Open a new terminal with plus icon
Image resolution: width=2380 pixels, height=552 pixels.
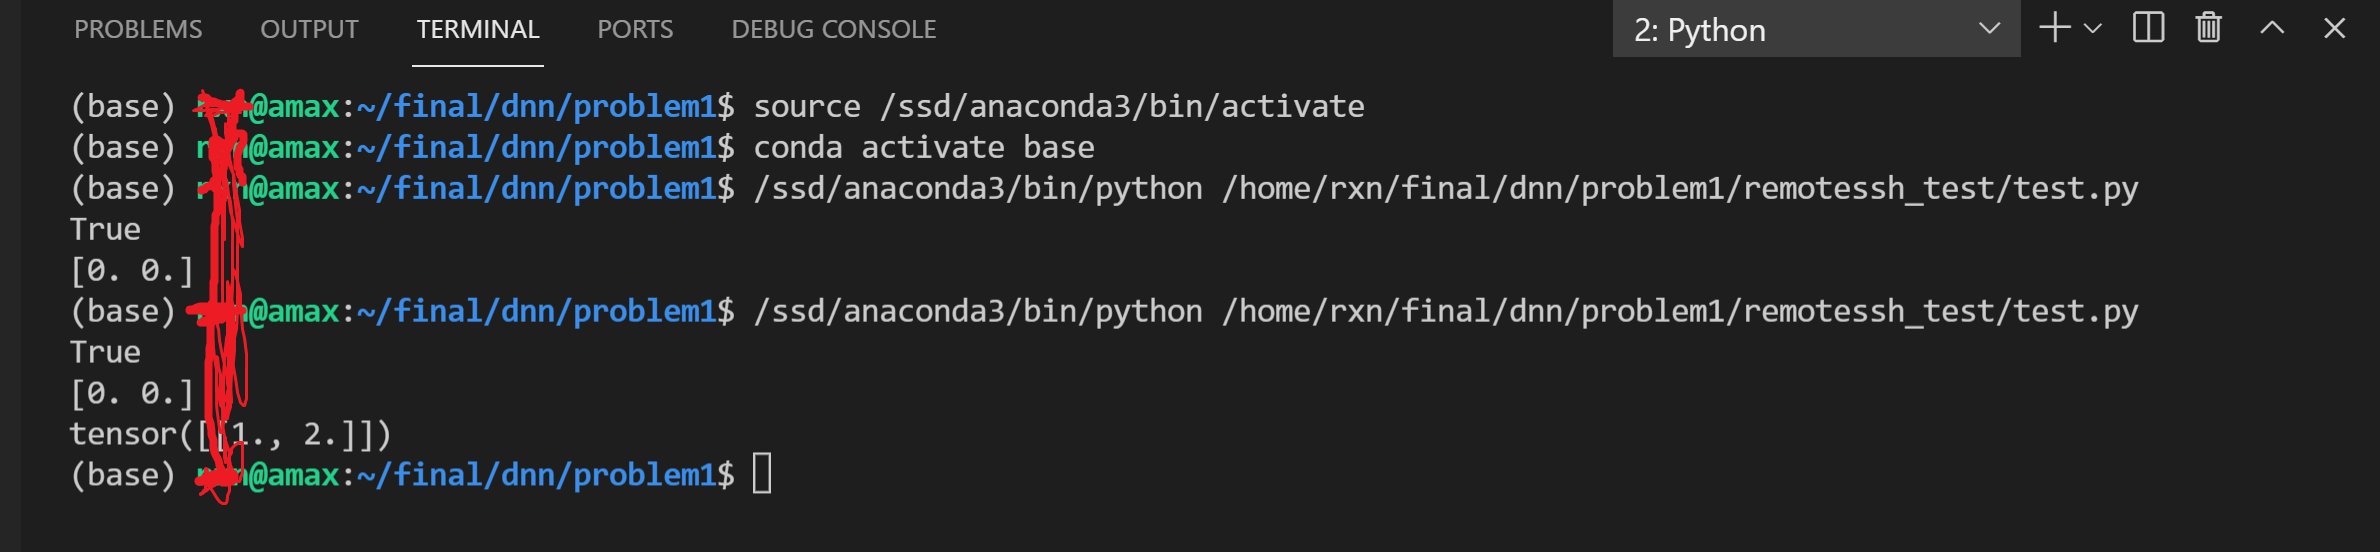(x=2054, y=28)
